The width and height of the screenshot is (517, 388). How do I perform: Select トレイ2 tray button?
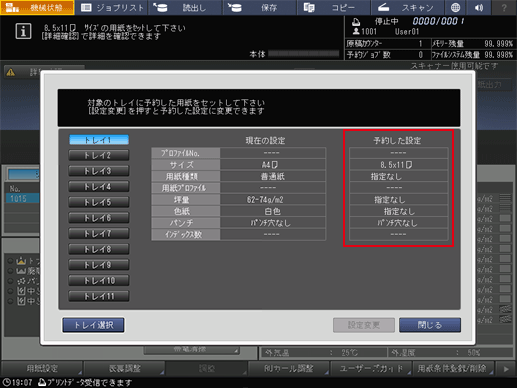pos(99,155)
